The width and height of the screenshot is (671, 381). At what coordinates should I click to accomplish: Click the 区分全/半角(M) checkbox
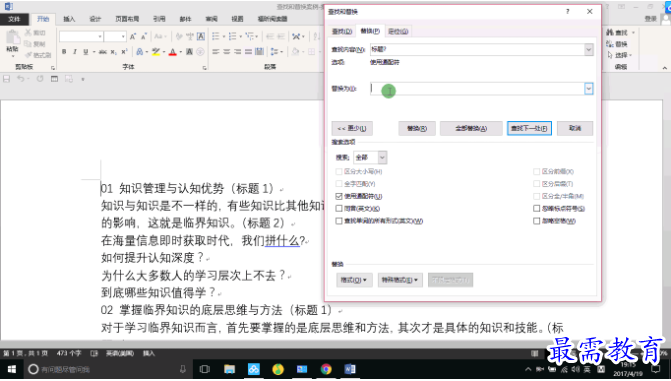click(x=536, y=196)
